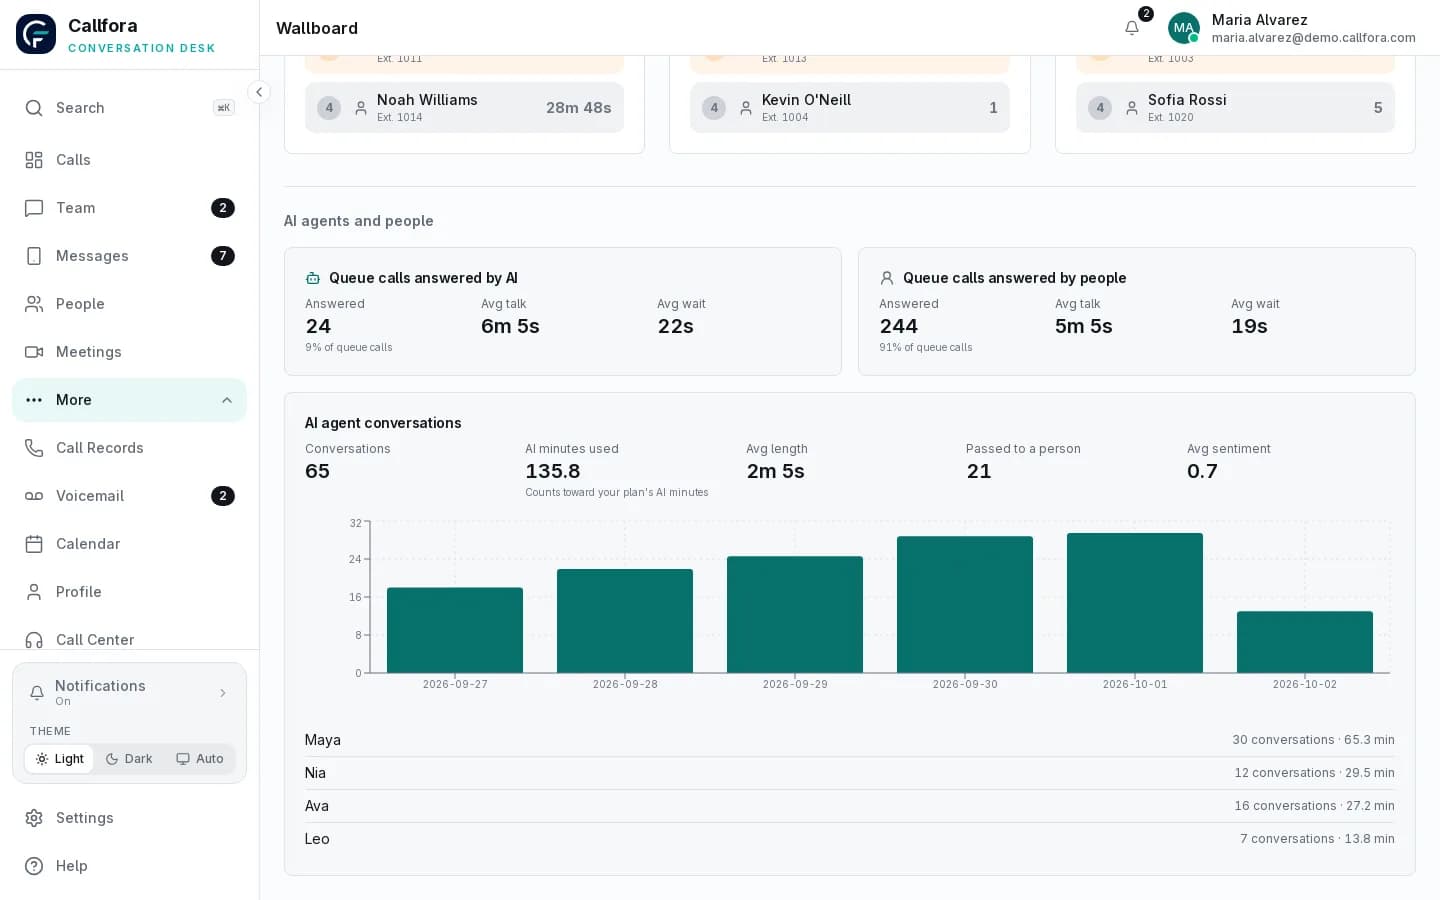This screenshot has height=900, width=1440.
Task: Open the Meetings label in sidebar
Action: coord(89,352)
